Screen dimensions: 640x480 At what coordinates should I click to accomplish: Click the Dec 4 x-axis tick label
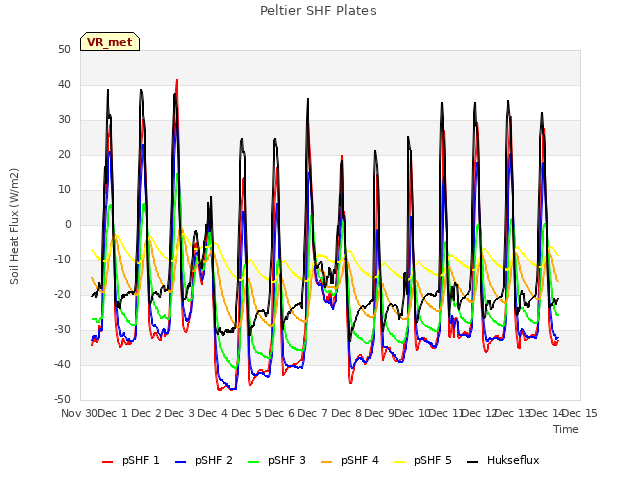(x=213, y=413)
